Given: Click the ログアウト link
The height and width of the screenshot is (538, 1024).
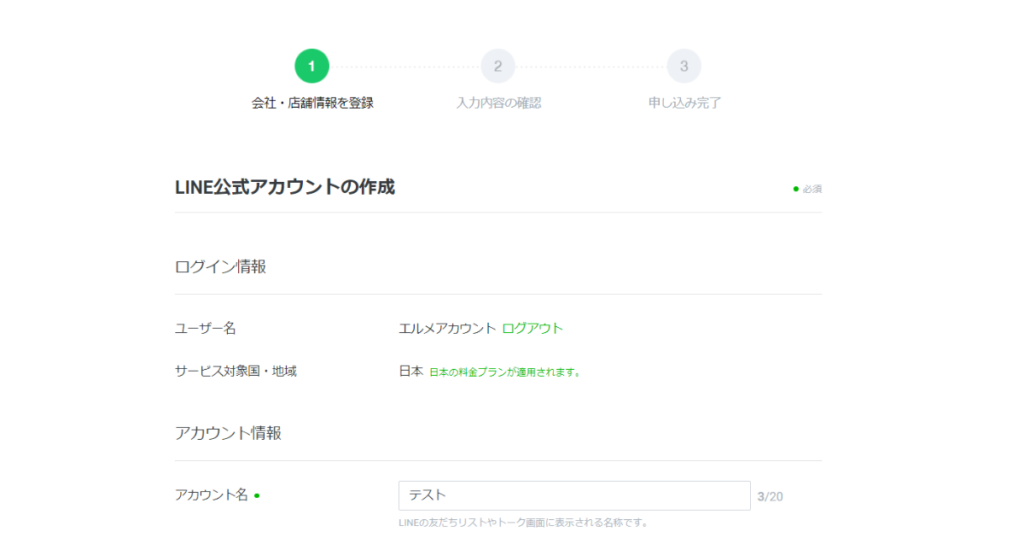Looking at the screenshot, I should [x=532, y=328].
